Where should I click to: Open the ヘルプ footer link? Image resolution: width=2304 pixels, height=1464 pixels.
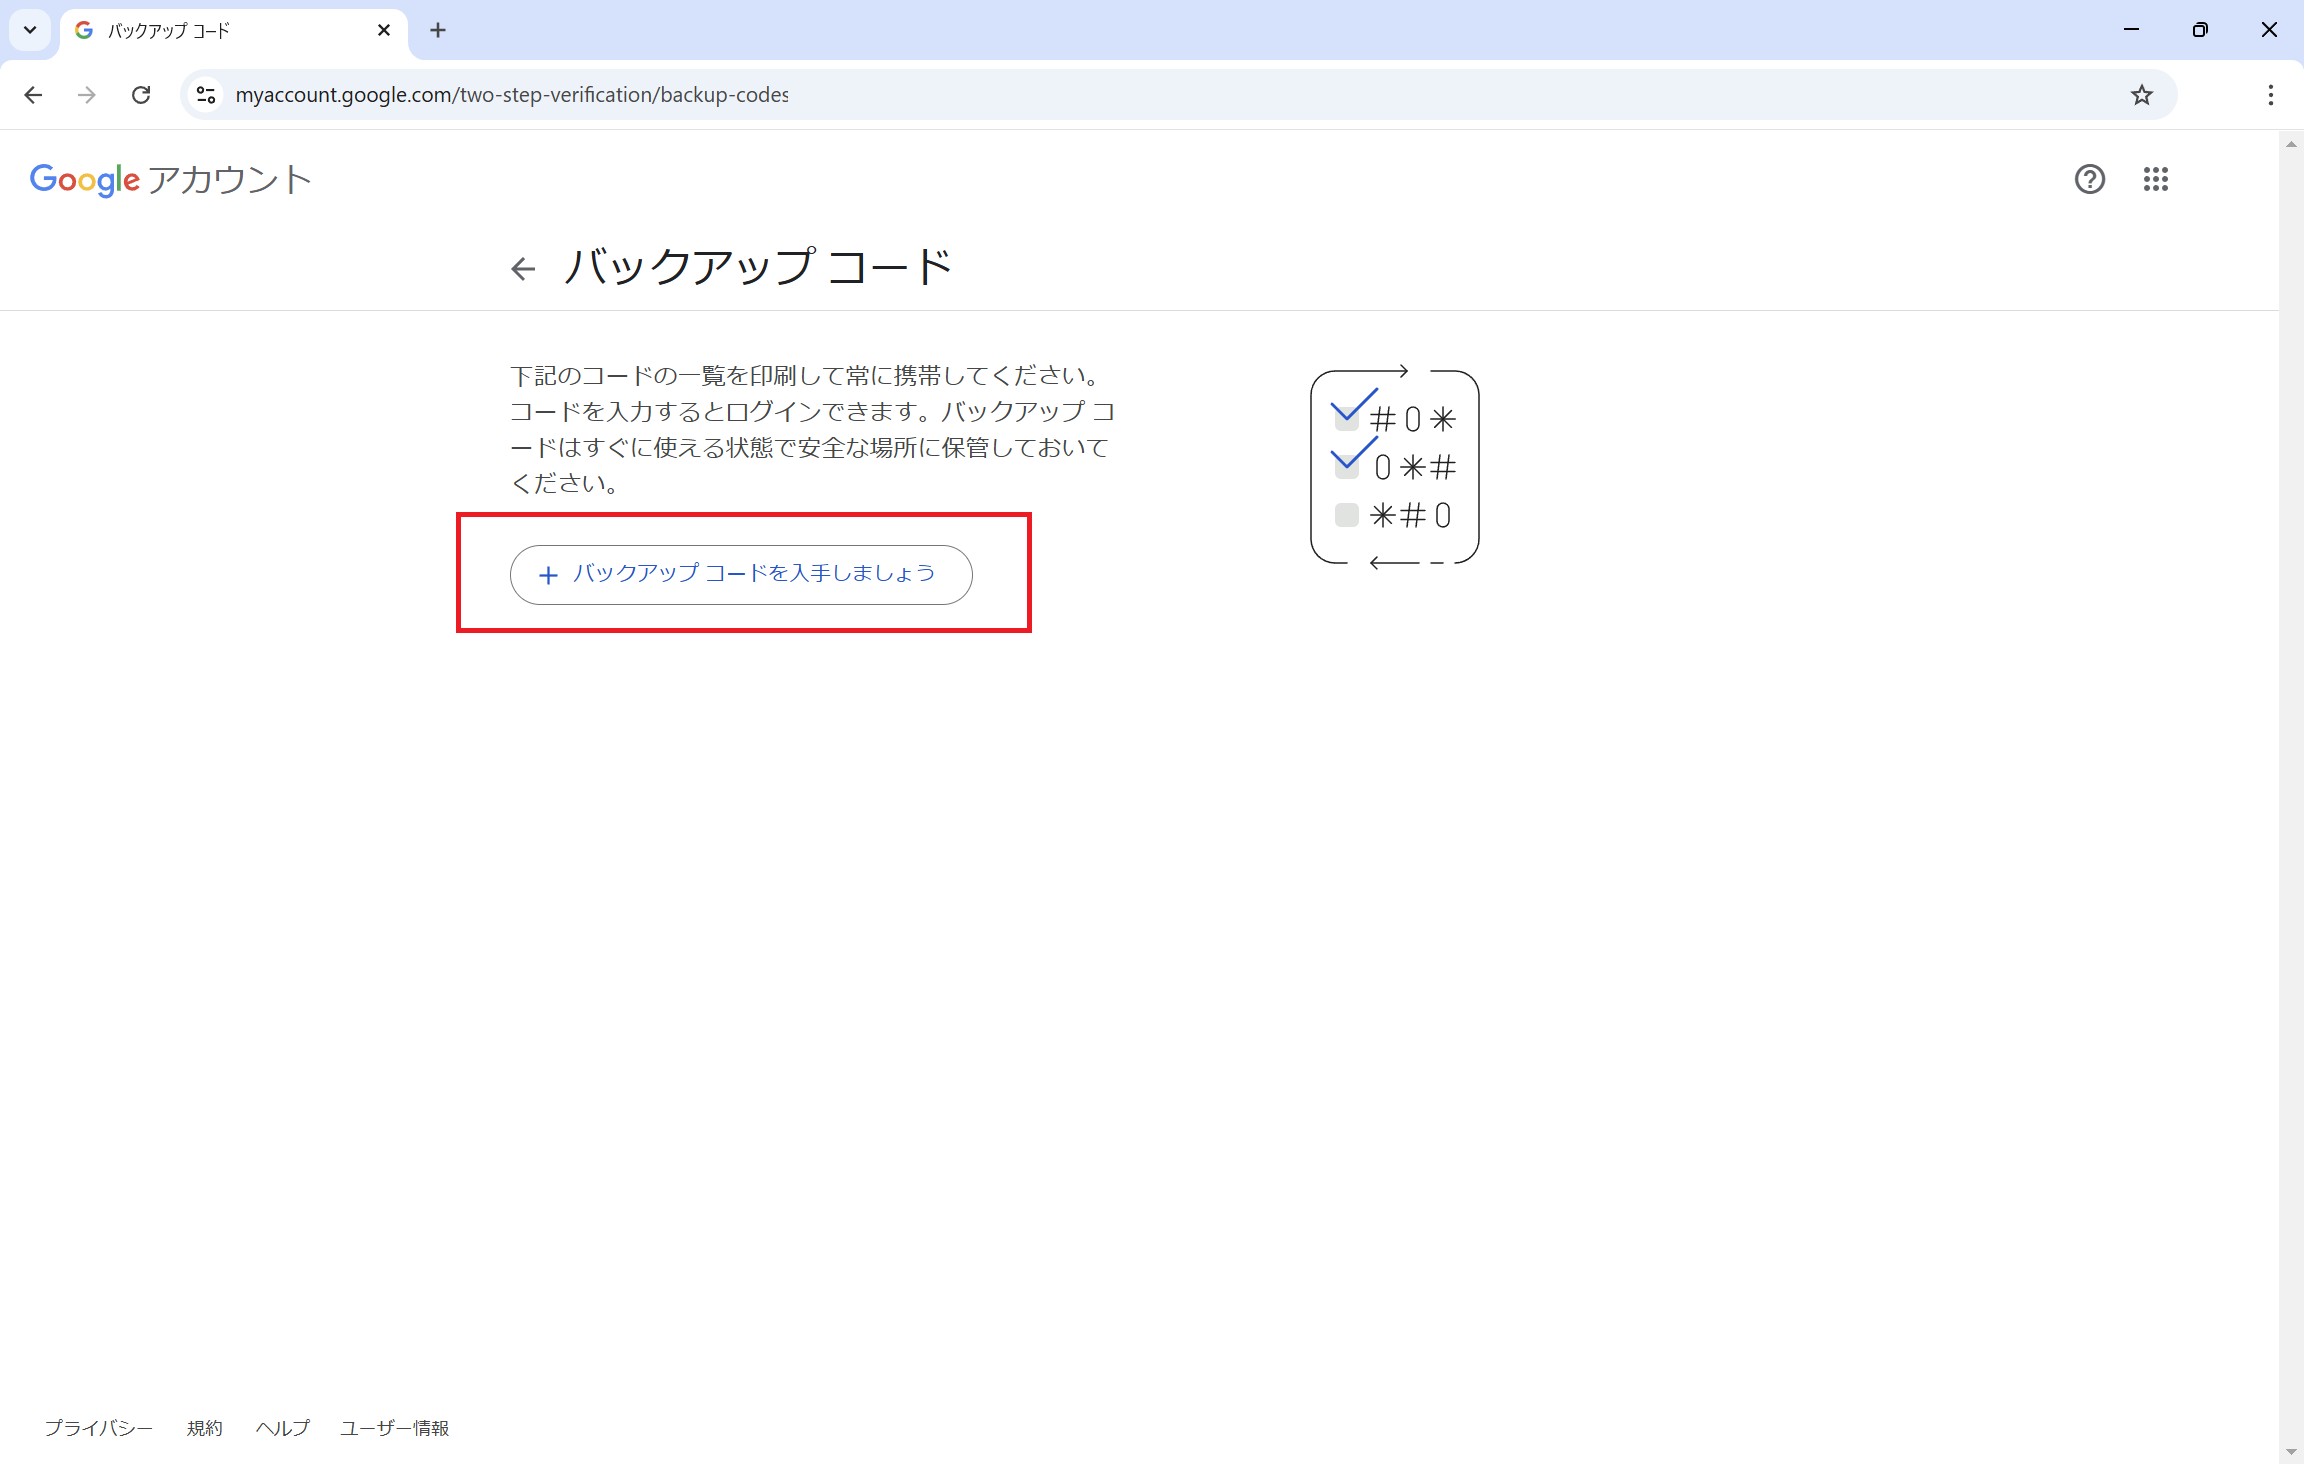click(x=282, y=1428)
